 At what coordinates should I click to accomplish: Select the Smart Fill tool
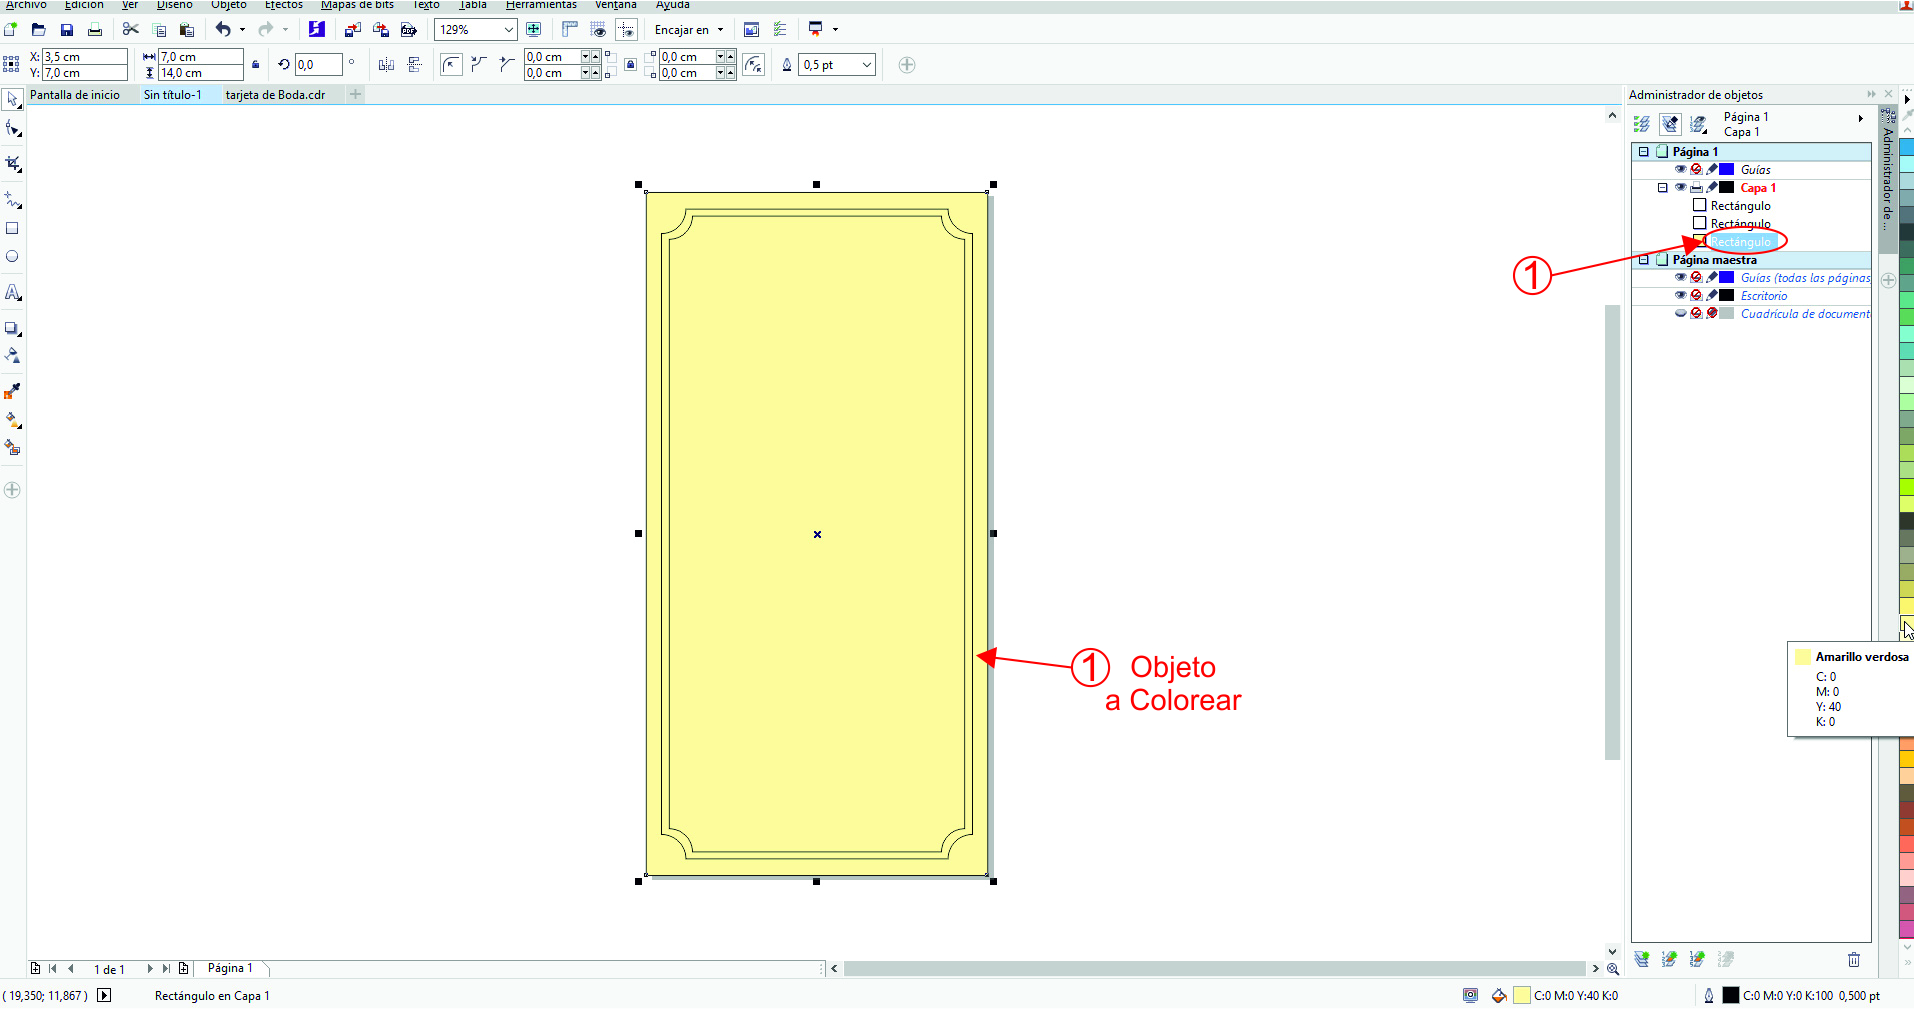tap(12, 448)
